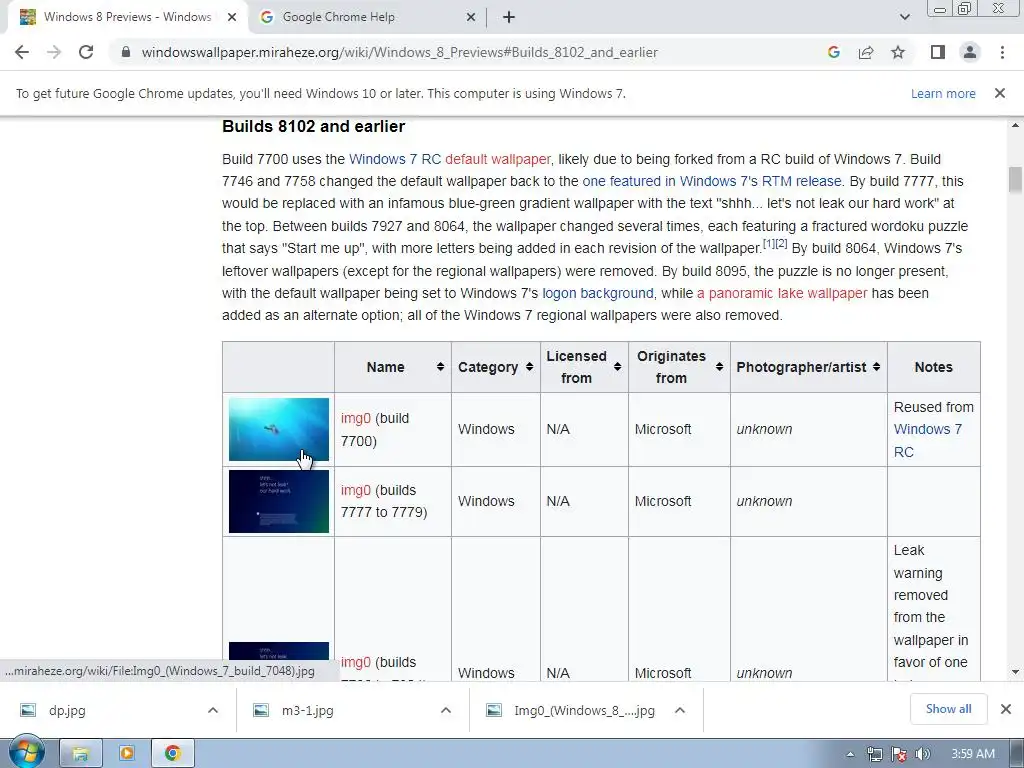Open reference footnote [2]
This screenshot has height=768, width=1024.
(781, 244)
